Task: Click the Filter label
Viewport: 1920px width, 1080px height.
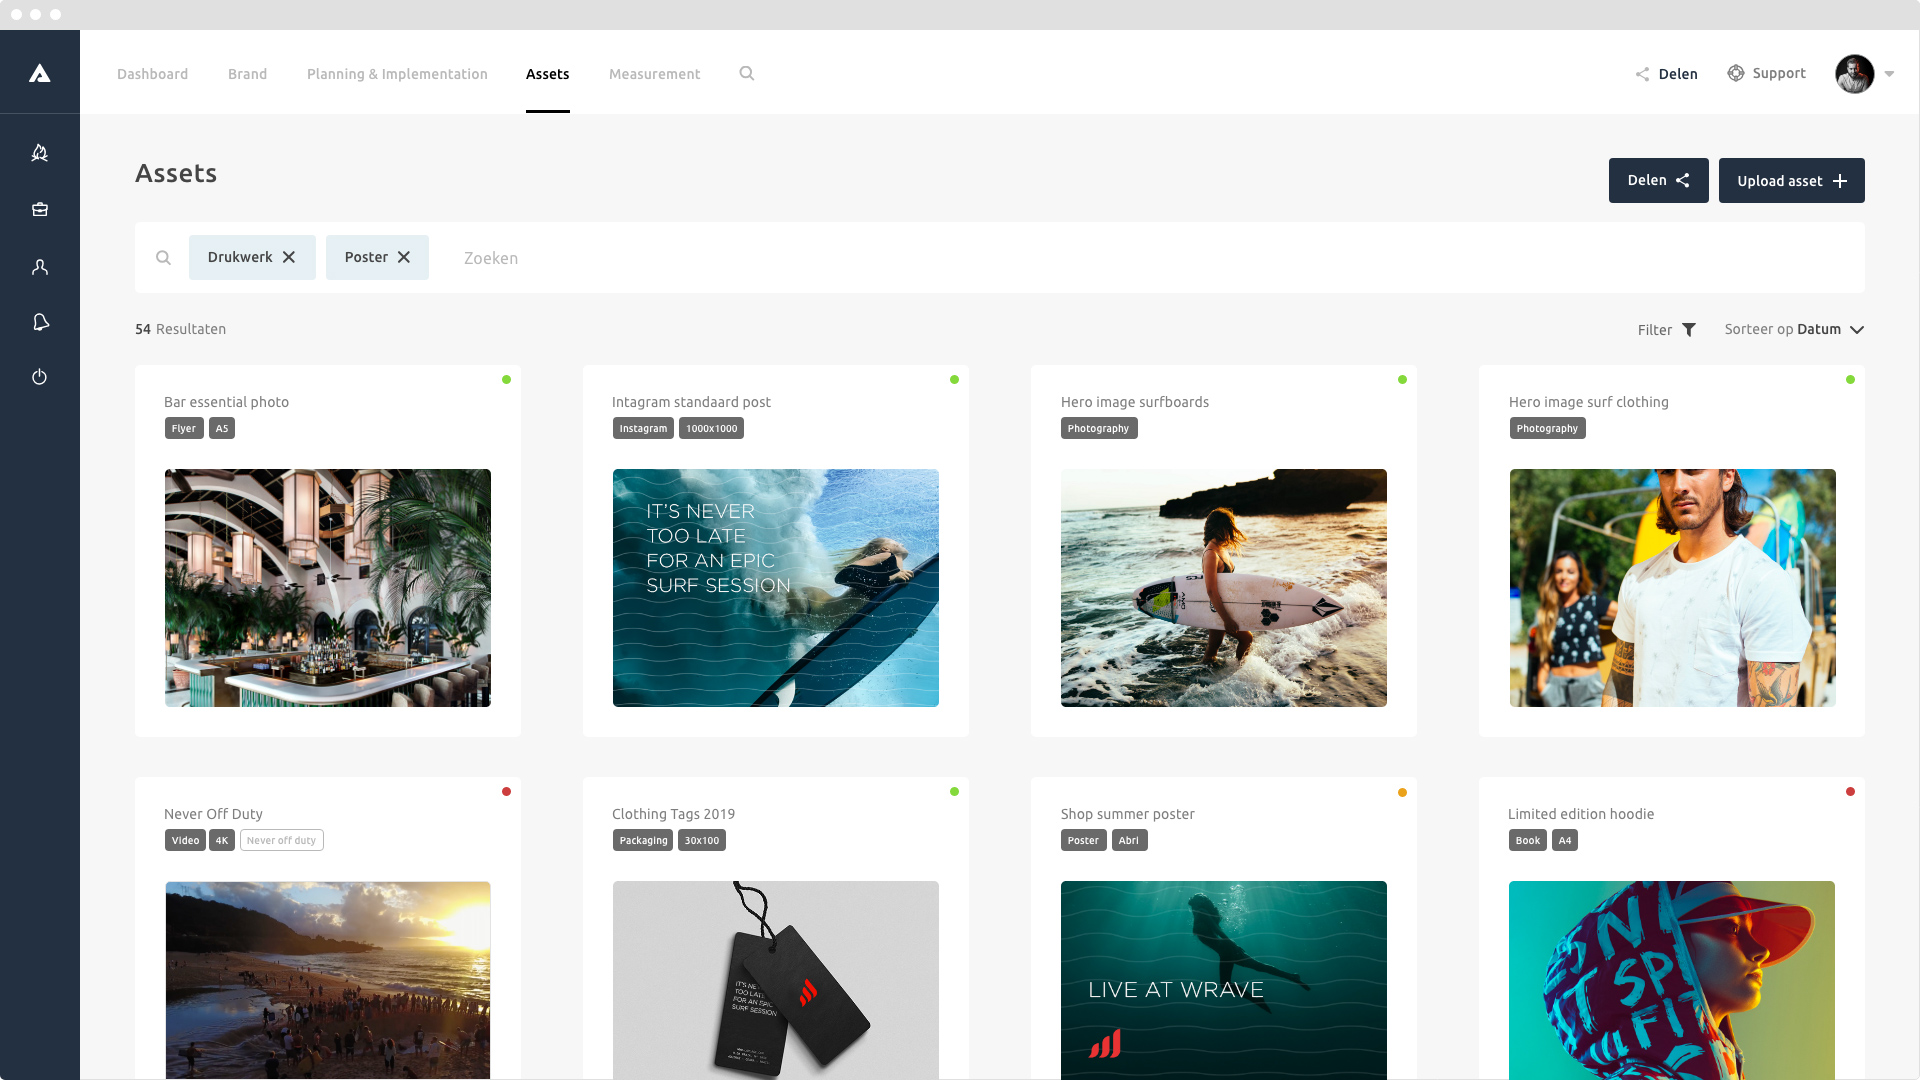Action: pyautogui.click(x=1655, y=330)
